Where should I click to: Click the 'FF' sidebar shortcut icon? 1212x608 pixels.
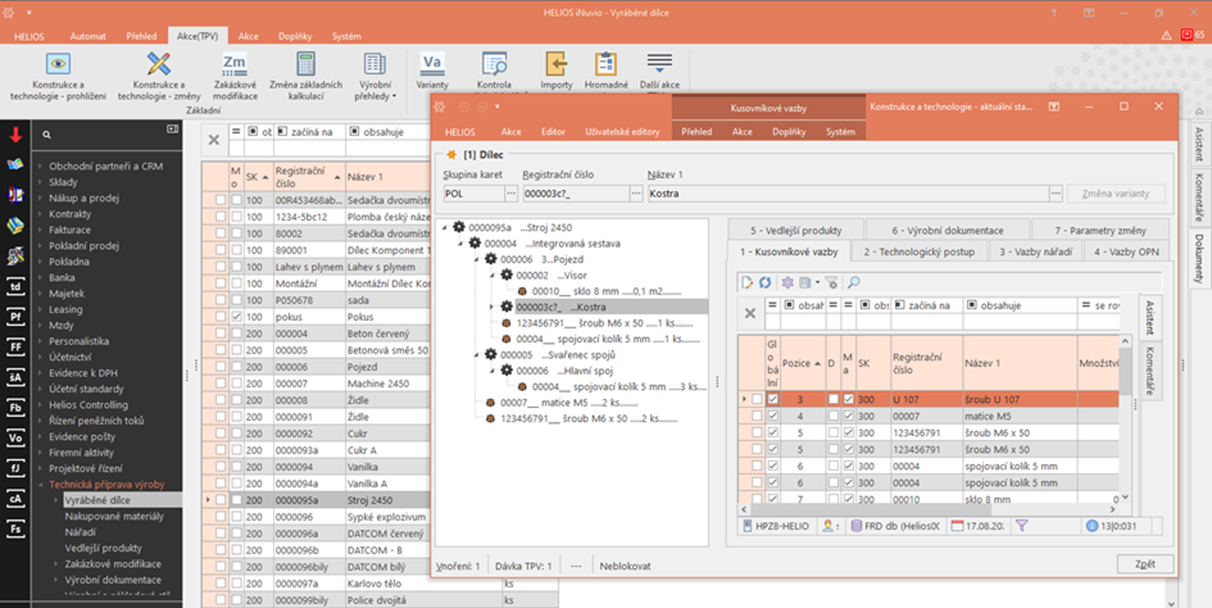[x=15, y=346]
